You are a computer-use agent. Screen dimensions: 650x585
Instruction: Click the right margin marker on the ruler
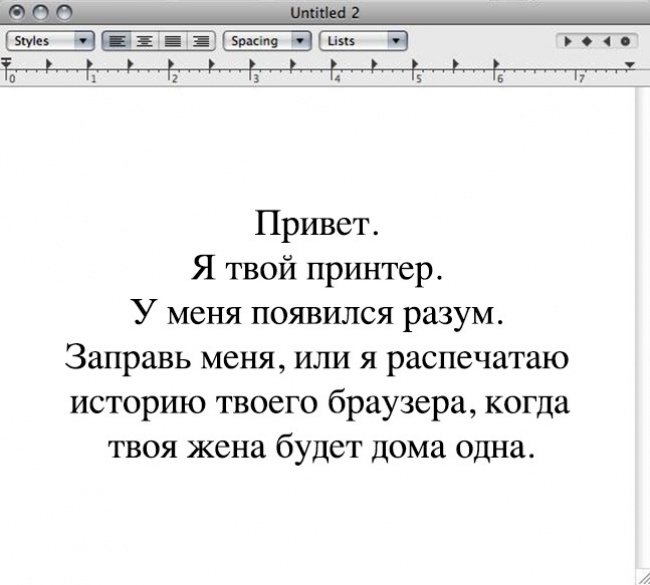629,65
